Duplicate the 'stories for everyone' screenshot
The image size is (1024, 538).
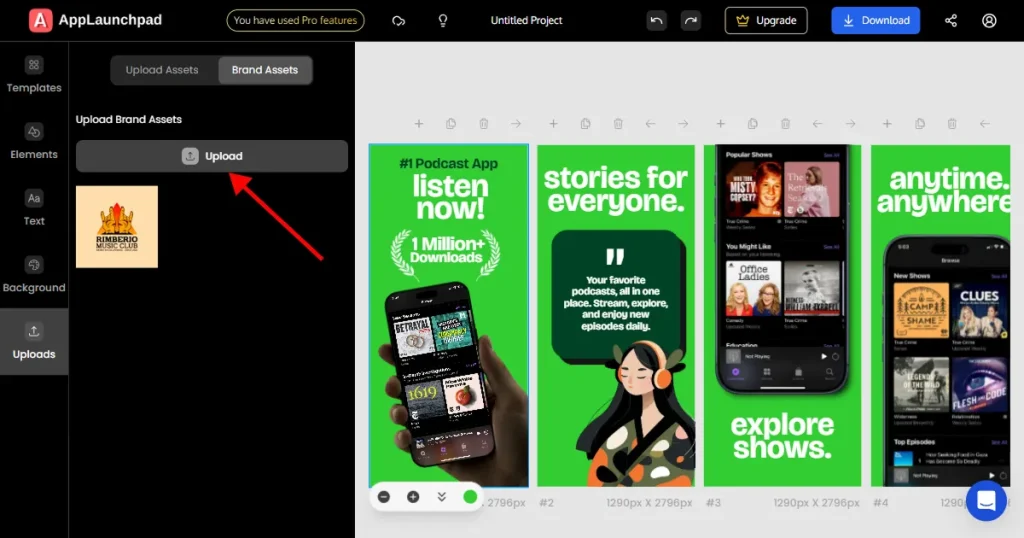[585, 123]
